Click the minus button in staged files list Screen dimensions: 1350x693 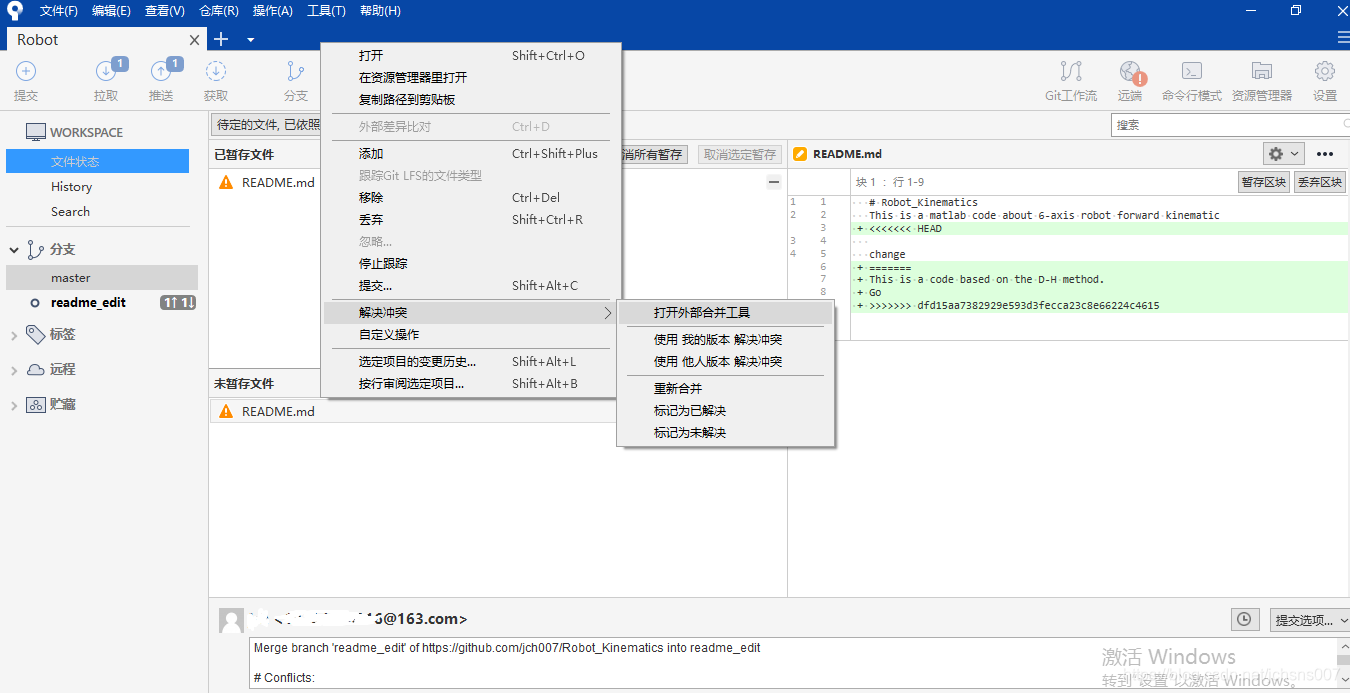pos(773,182)
